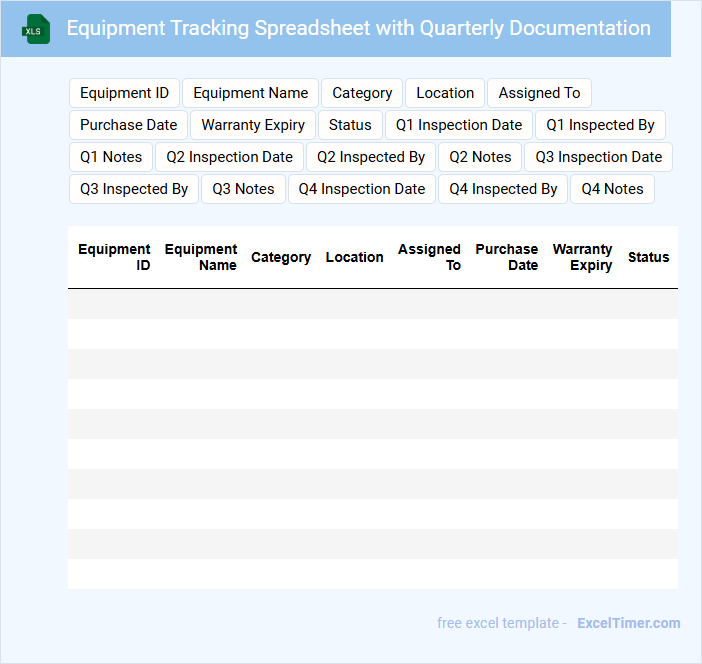Image resolution: width=702 pixels, height=664 pixels.
Task: Click the Category tag
Action: pyautogui.click(x=362, y=93)
